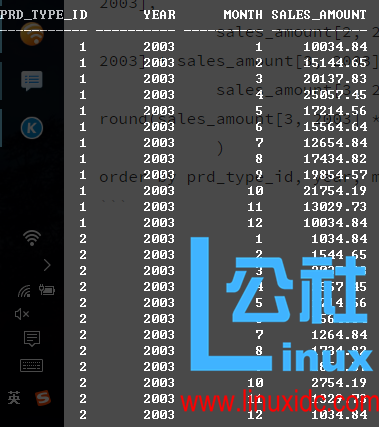This screenshot has height=427, width=379.
Task: Open network signal status icon
Action: pos(24,291)
